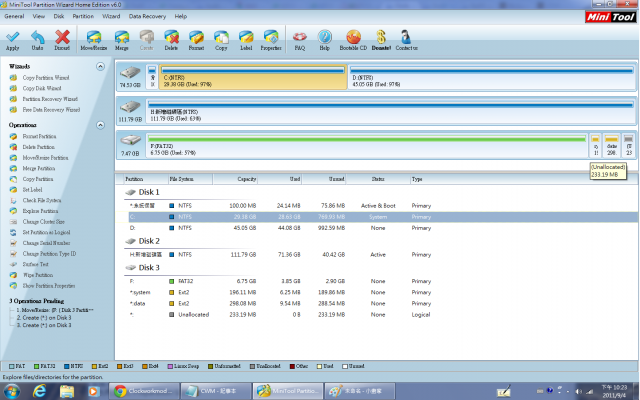This screenshot has height=400, width=640.
Task: Launch Copy Disk Wizard in sidebar
Action: 42,88
